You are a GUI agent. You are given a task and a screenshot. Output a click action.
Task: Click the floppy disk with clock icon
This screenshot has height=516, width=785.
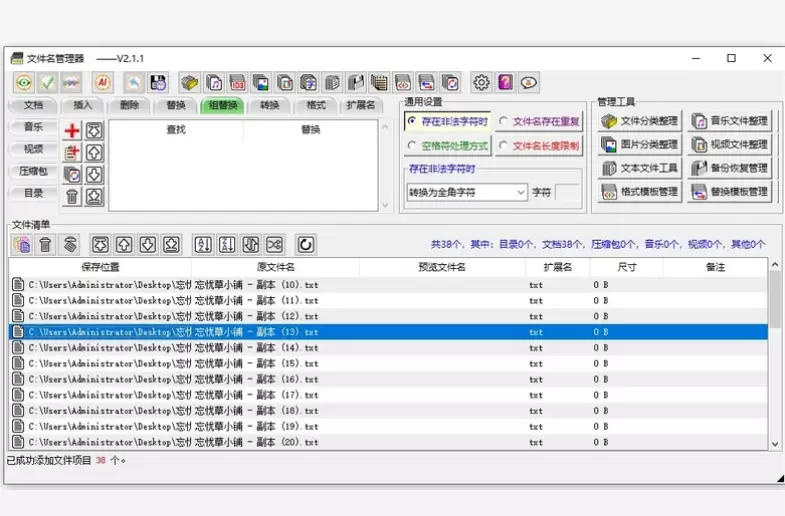(158, 83)
